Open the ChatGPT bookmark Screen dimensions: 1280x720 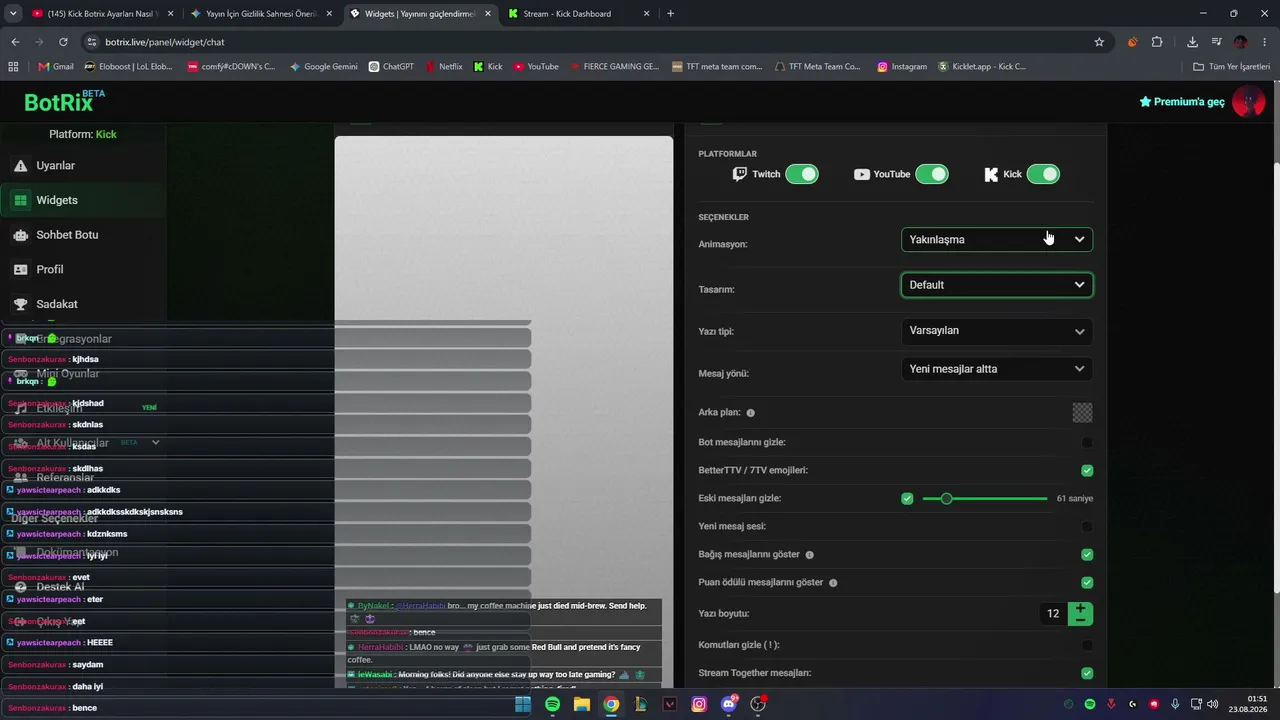coord(391,67)
